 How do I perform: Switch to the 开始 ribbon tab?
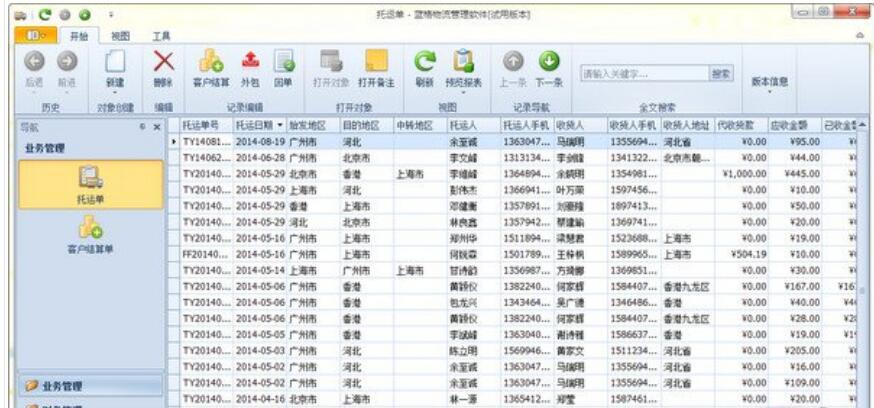79,36
